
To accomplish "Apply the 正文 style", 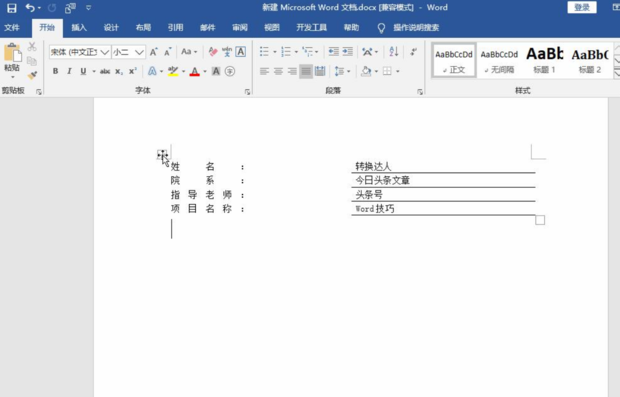I will (454, 60).
